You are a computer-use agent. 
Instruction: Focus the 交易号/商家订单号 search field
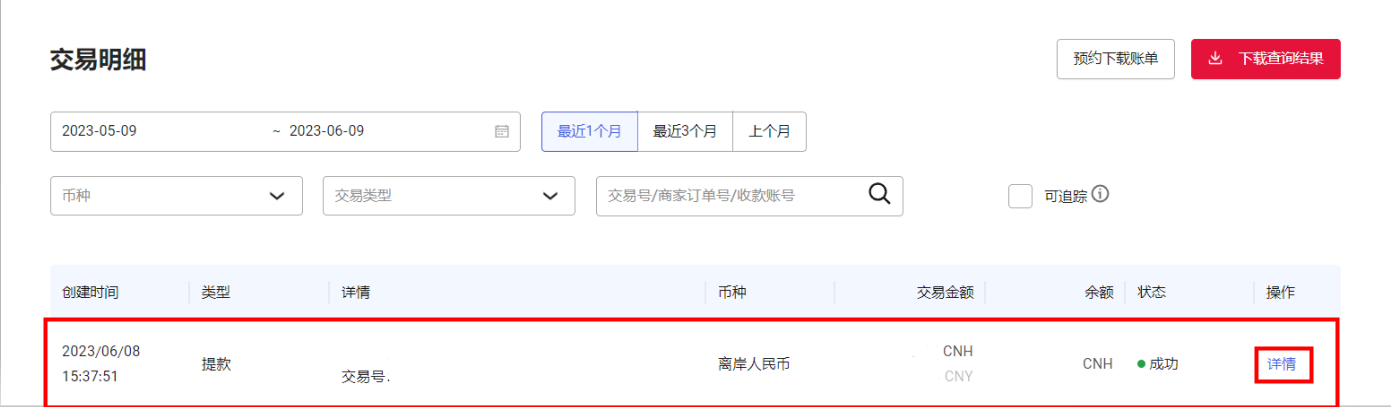pos(749,196)
